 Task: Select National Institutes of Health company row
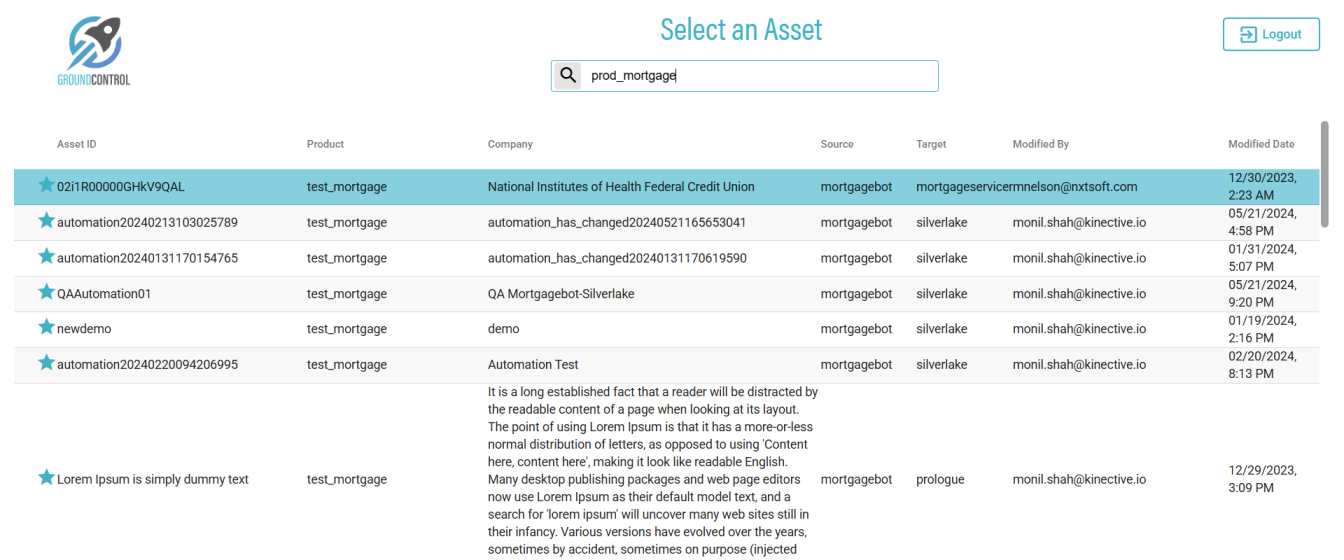pyautogui.click(x=621, y=187)
